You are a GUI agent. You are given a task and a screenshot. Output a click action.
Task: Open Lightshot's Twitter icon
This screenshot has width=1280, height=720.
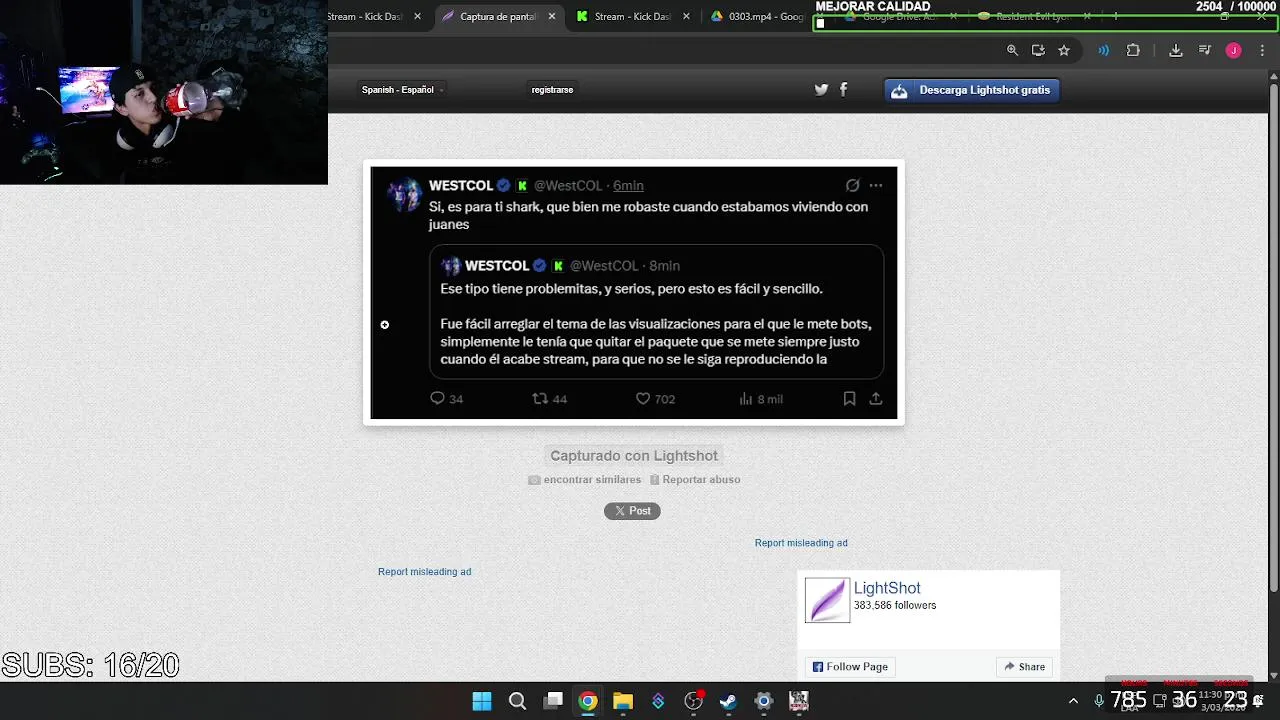821,90
